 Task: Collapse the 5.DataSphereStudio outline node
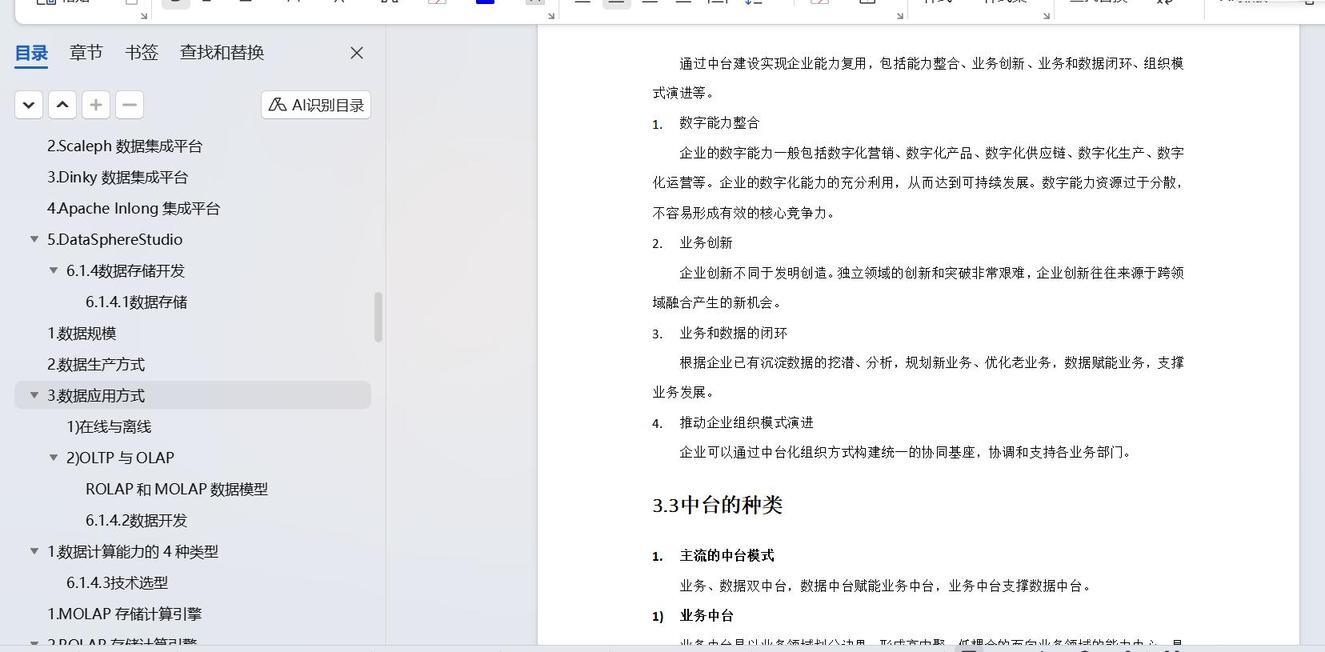pyautogui.click(x=34, y=239)
